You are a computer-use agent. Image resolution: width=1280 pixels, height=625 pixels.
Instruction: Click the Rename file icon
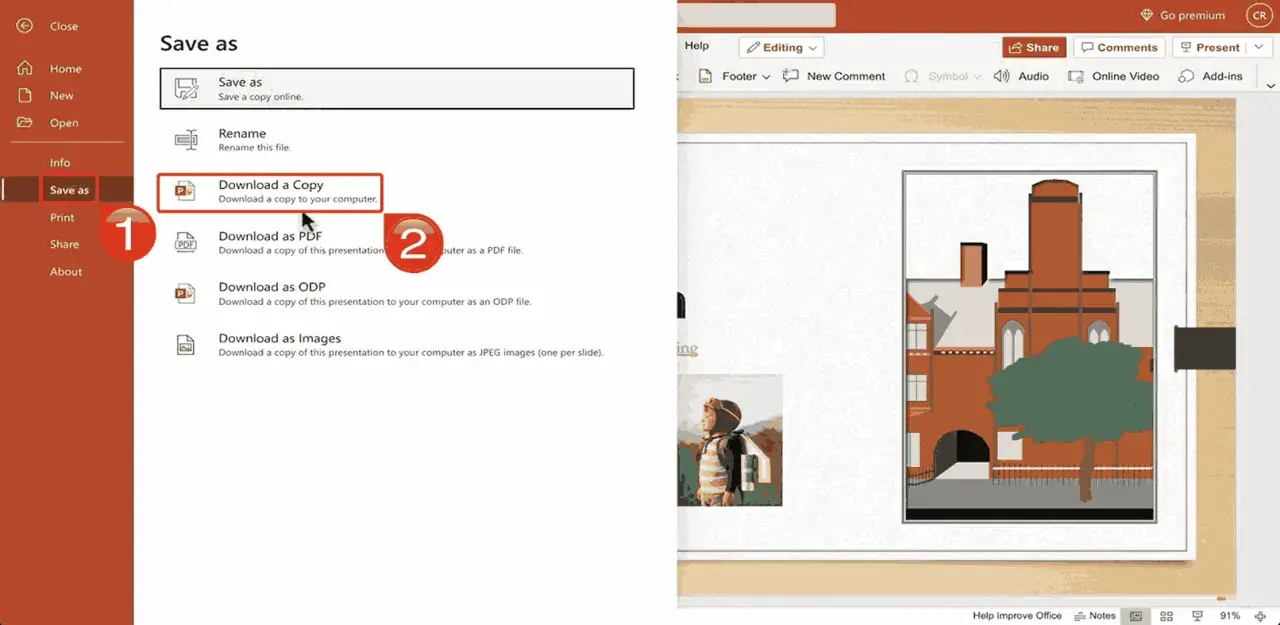[x=186, y=140]
